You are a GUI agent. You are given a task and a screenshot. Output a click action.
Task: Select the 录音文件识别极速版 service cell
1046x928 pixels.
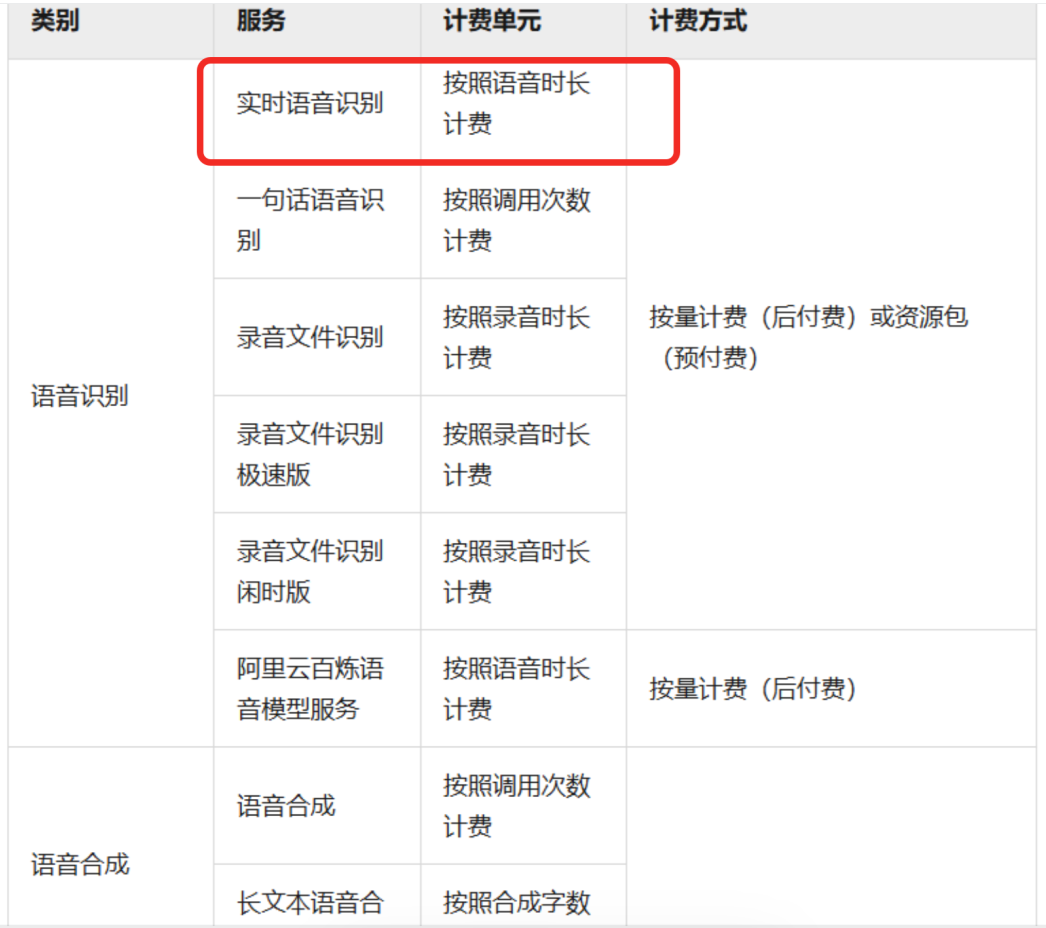310,454
